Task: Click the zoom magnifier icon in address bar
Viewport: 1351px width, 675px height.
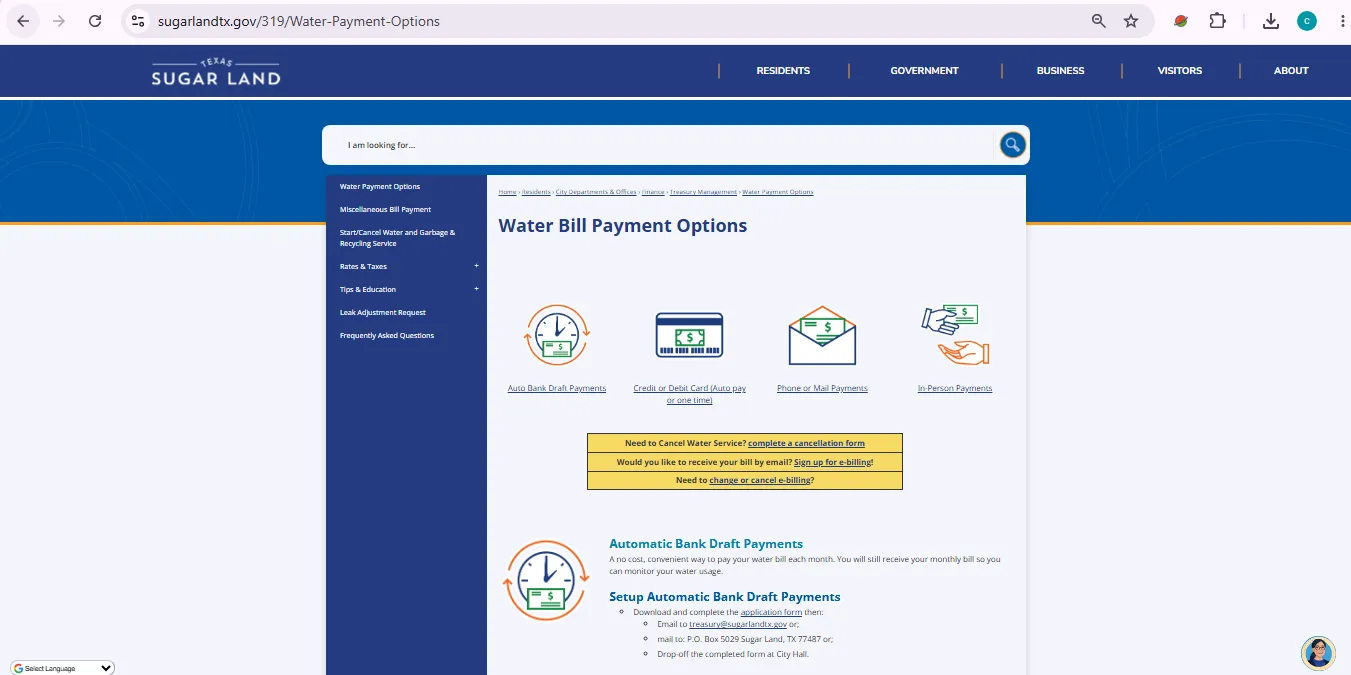Action: coord(1099,21)
